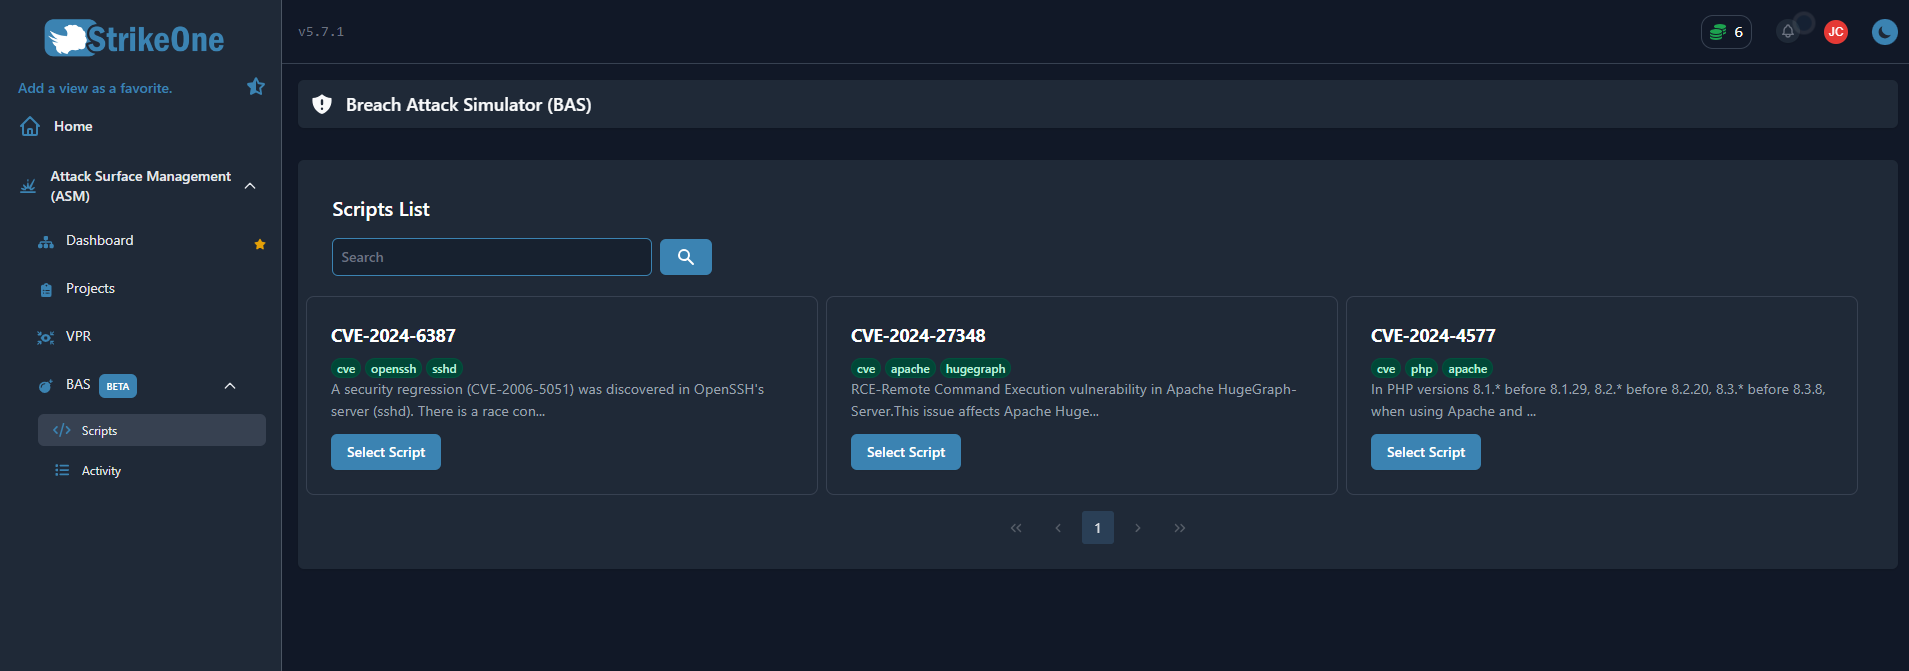The height and width of the screenshot is (671, 1909).
Task: Open the VPR menu item
Action: pos(78,337)
